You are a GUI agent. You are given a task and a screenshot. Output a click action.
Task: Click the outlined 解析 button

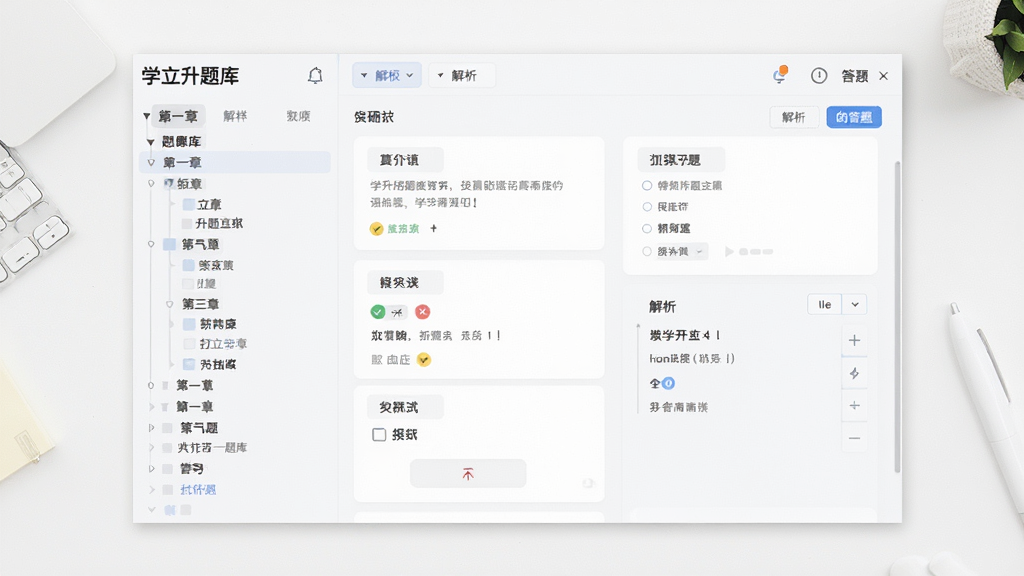pyautogui.click(x=793, y=117)
